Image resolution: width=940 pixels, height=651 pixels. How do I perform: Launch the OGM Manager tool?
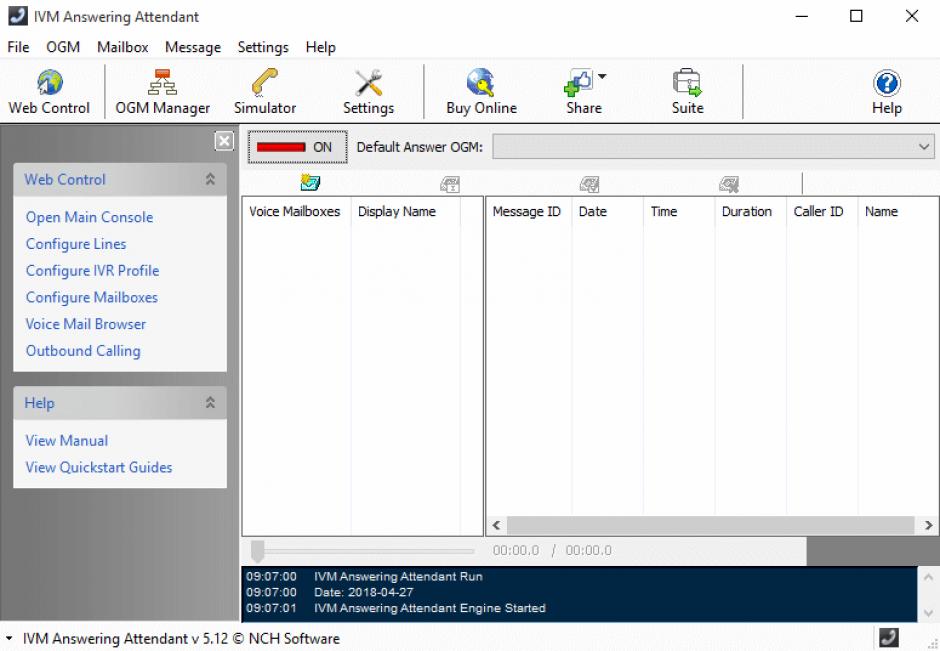tap(162, 92)
